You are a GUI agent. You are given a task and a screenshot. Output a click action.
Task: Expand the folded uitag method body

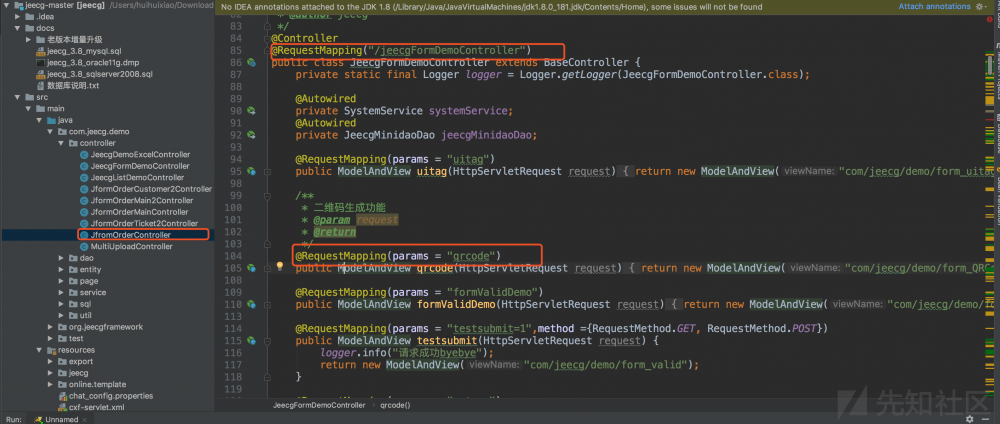point(626,171)
